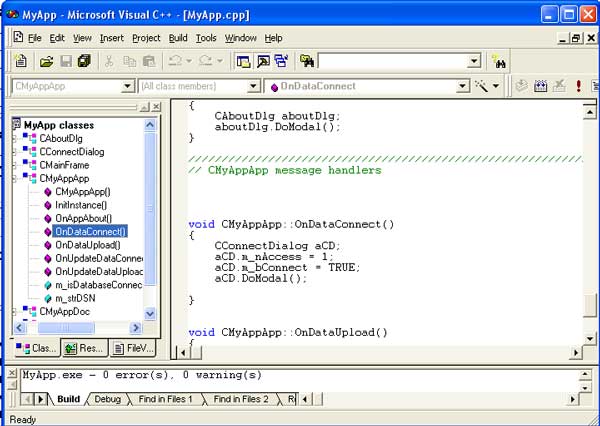Open the Edit menu
The width and height of the screenshot is (600, 426).
coord(57,38)
